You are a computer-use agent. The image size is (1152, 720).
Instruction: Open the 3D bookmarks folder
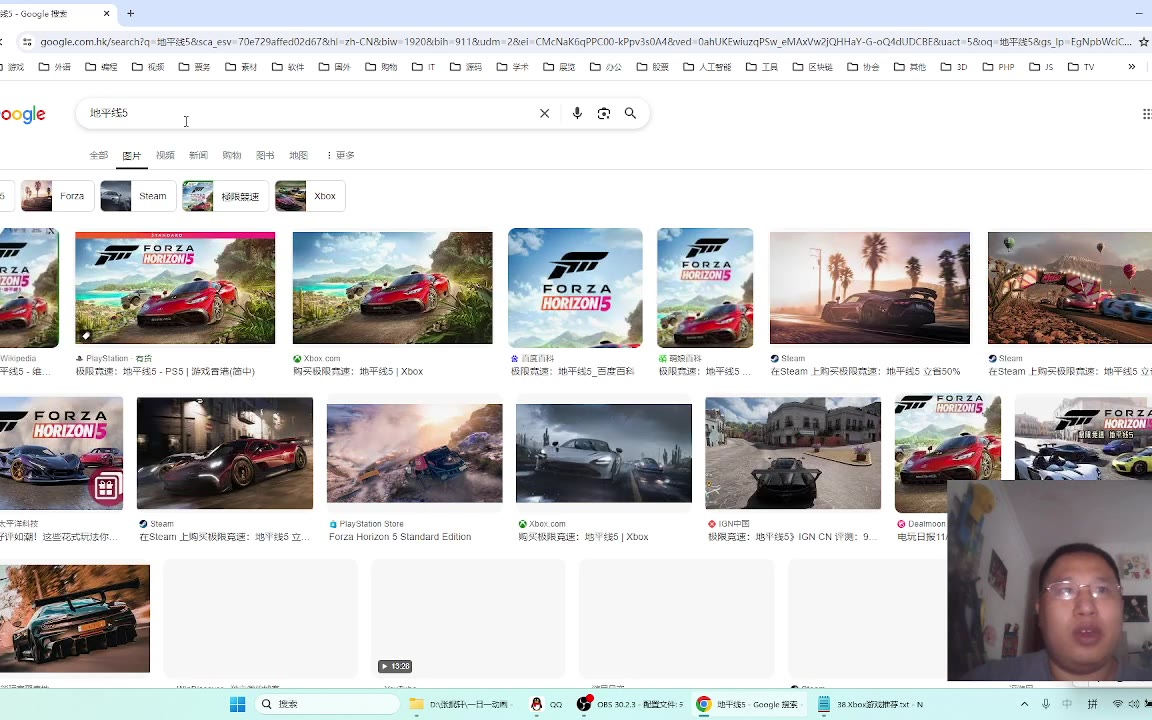954,67
